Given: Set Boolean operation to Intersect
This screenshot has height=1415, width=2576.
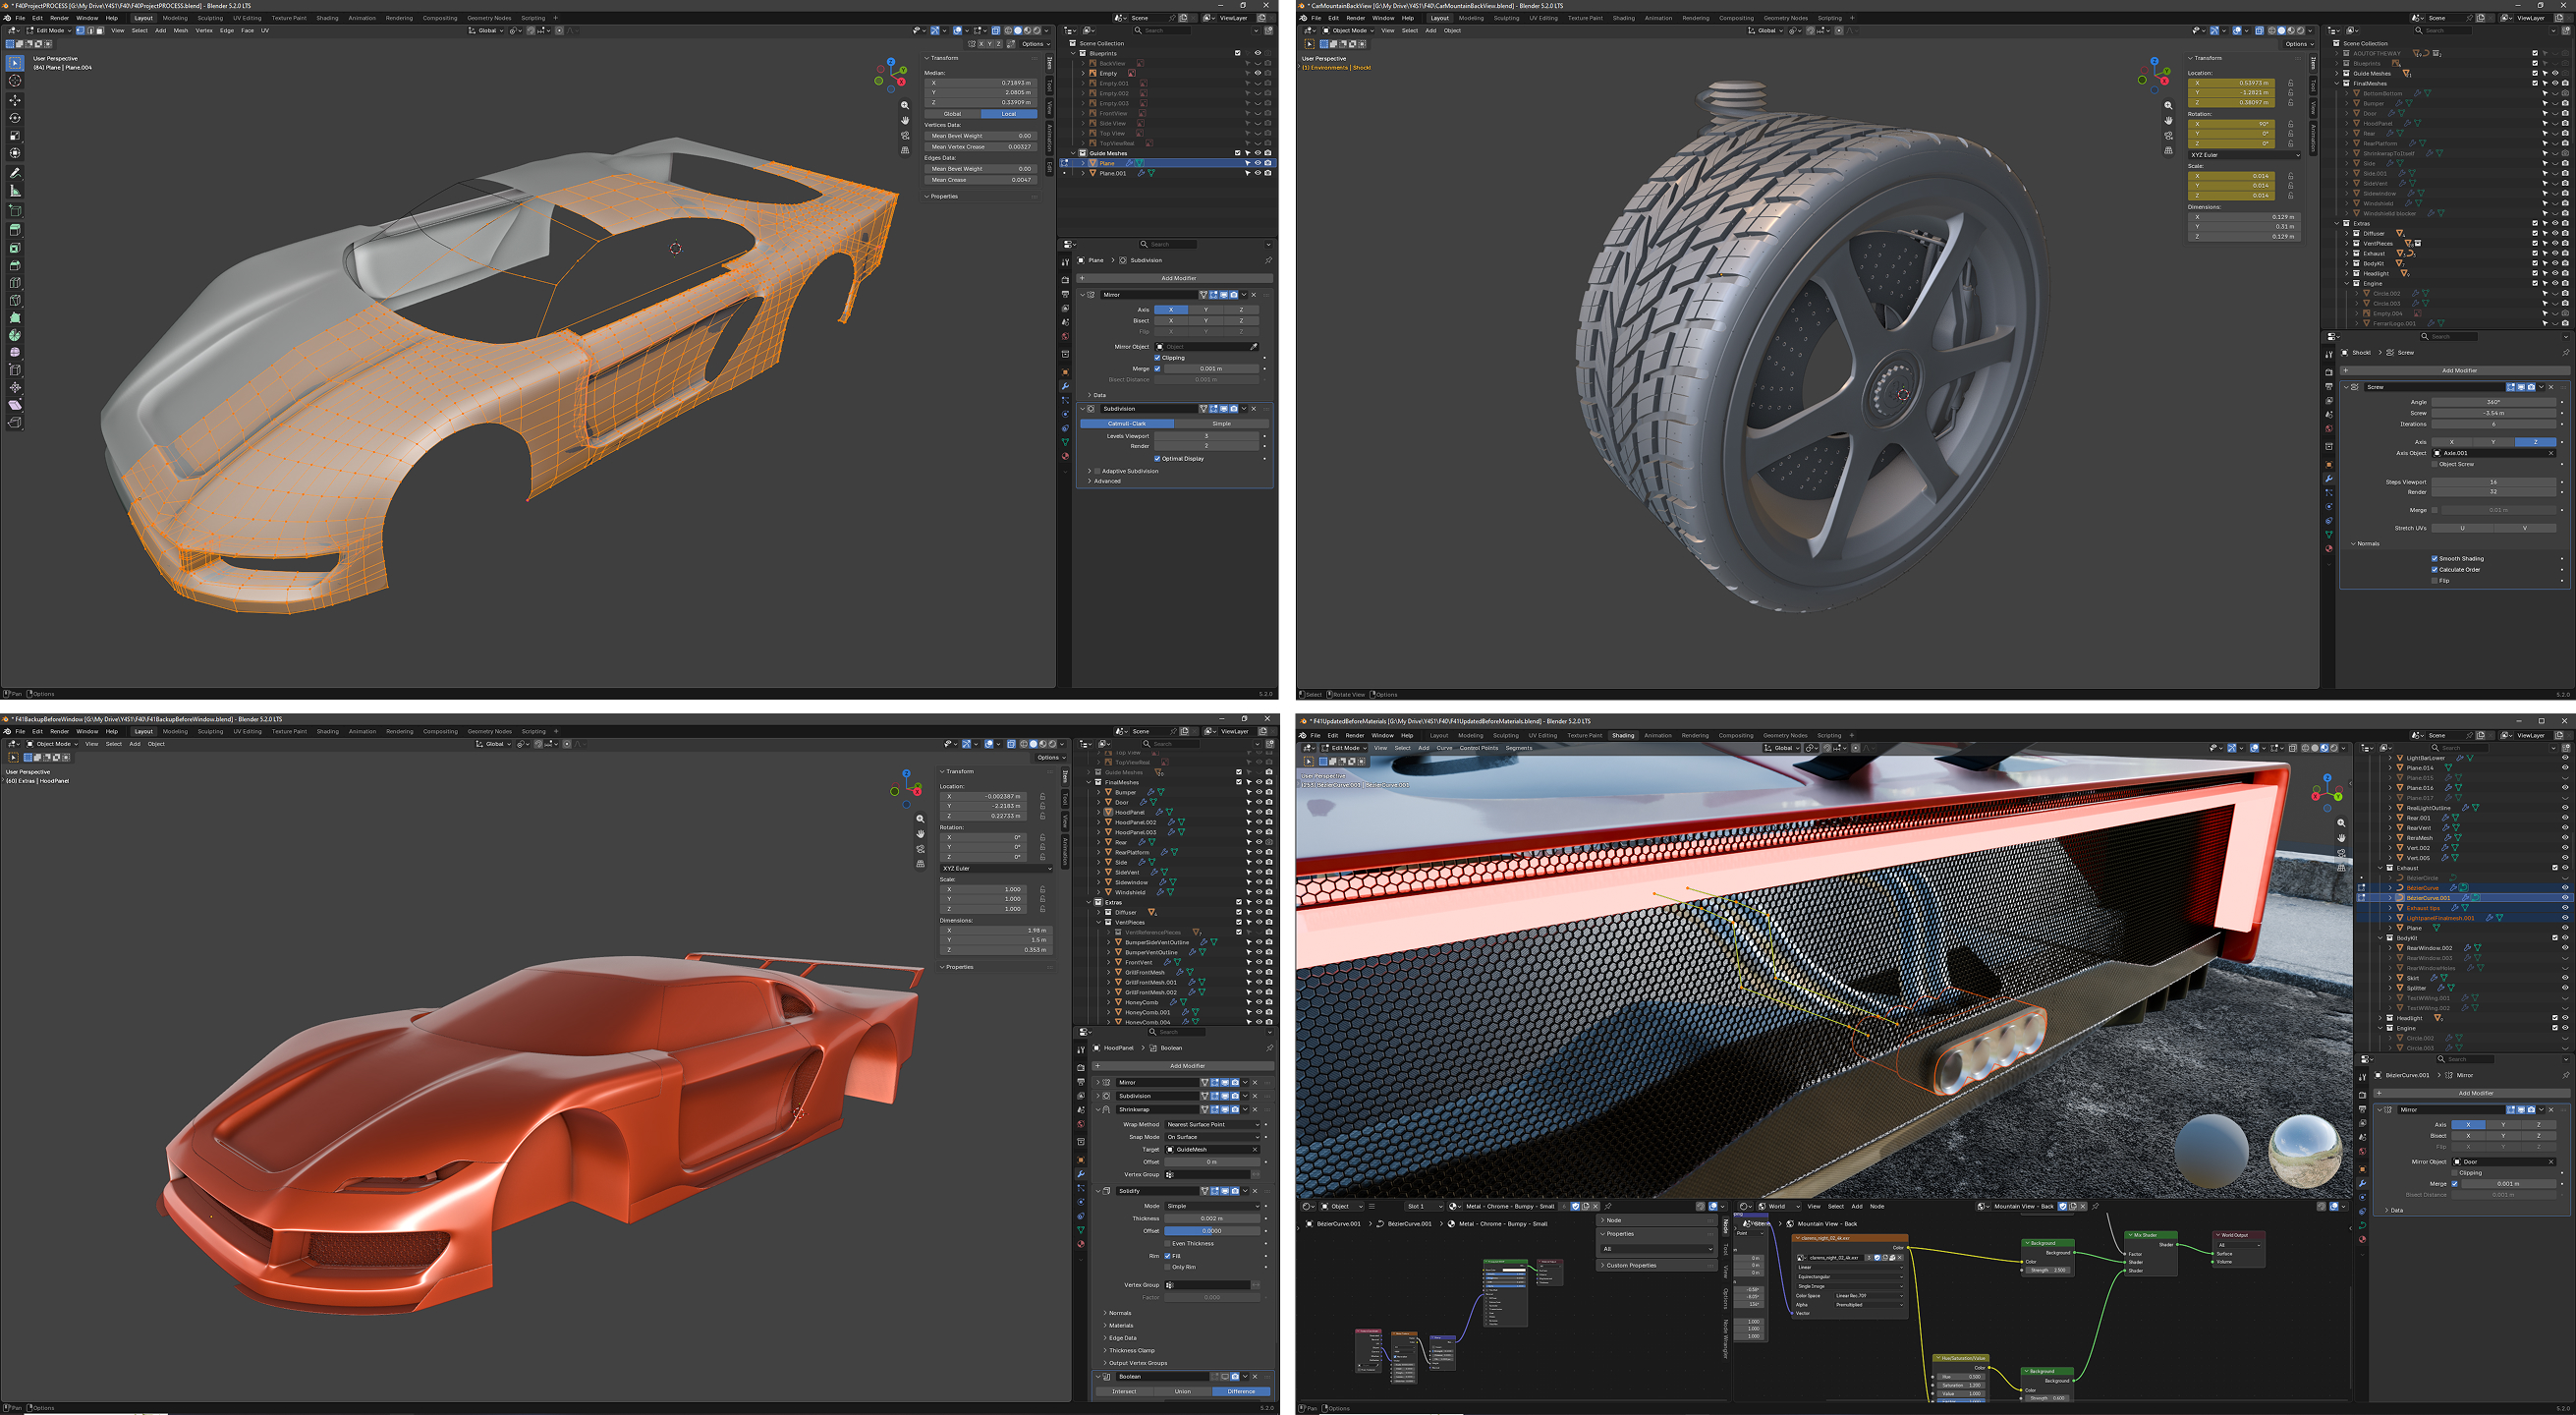Looking at the screenshot, I should (1125, 1391).
